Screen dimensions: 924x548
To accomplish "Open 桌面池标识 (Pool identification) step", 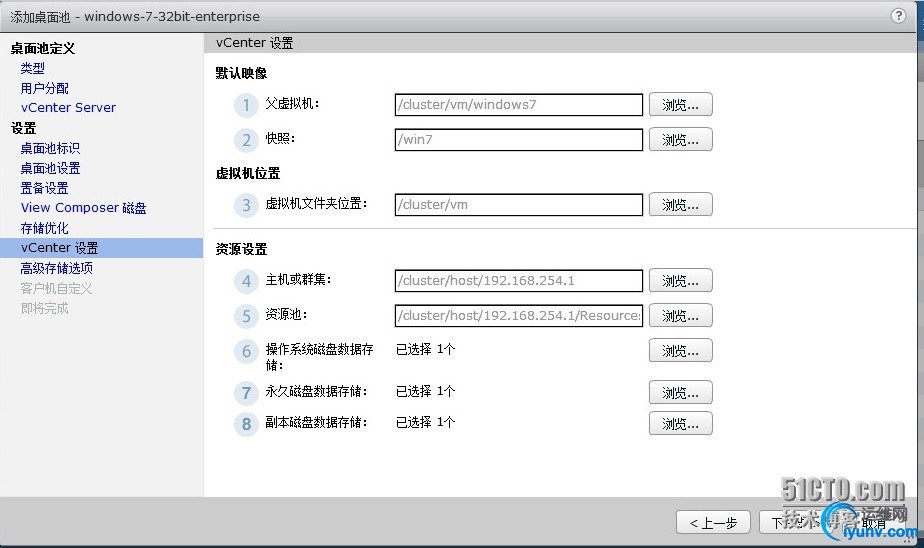I will click(x=50, y=148).
